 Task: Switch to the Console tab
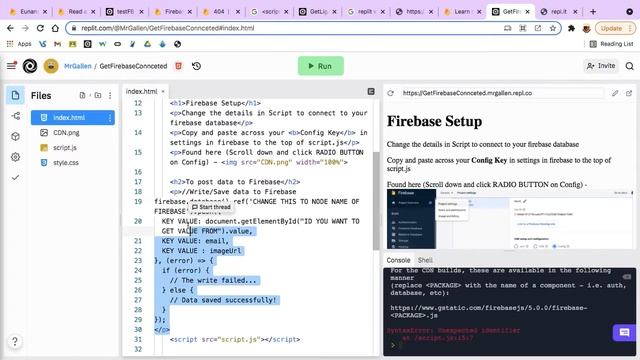coord(398,260)
